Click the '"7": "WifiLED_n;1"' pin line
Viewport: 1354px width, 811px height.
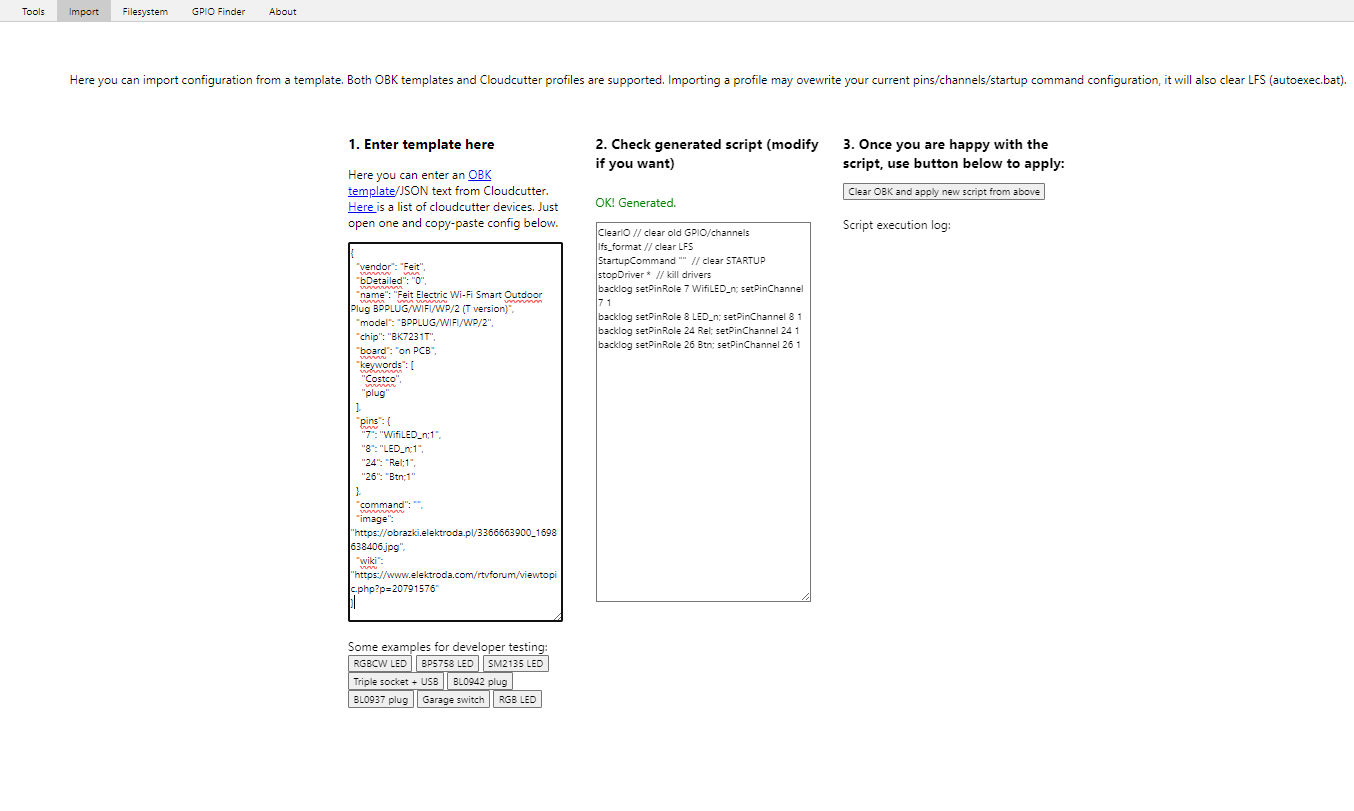pyautogui.click(x=400, y=435)
